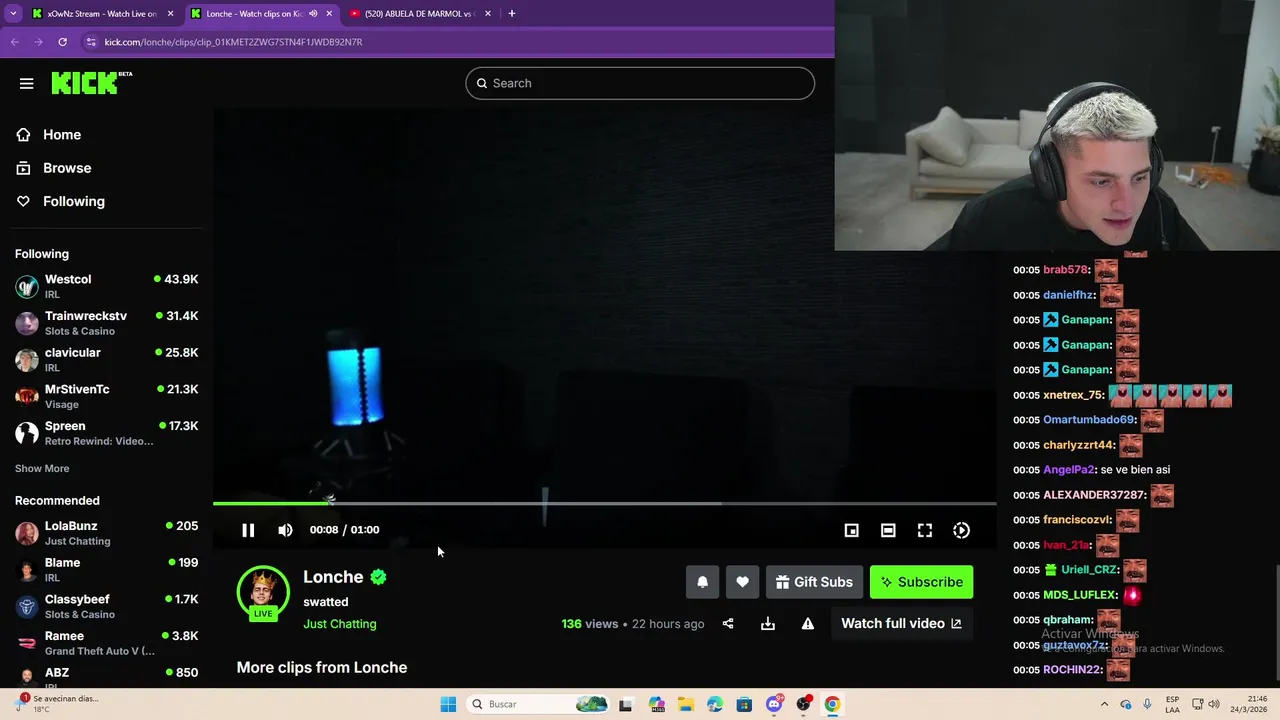This screenshot has width=1280, height=720.
Task: Open MrStivenTc channel in sidebar
Action: [x=106, y=396]
